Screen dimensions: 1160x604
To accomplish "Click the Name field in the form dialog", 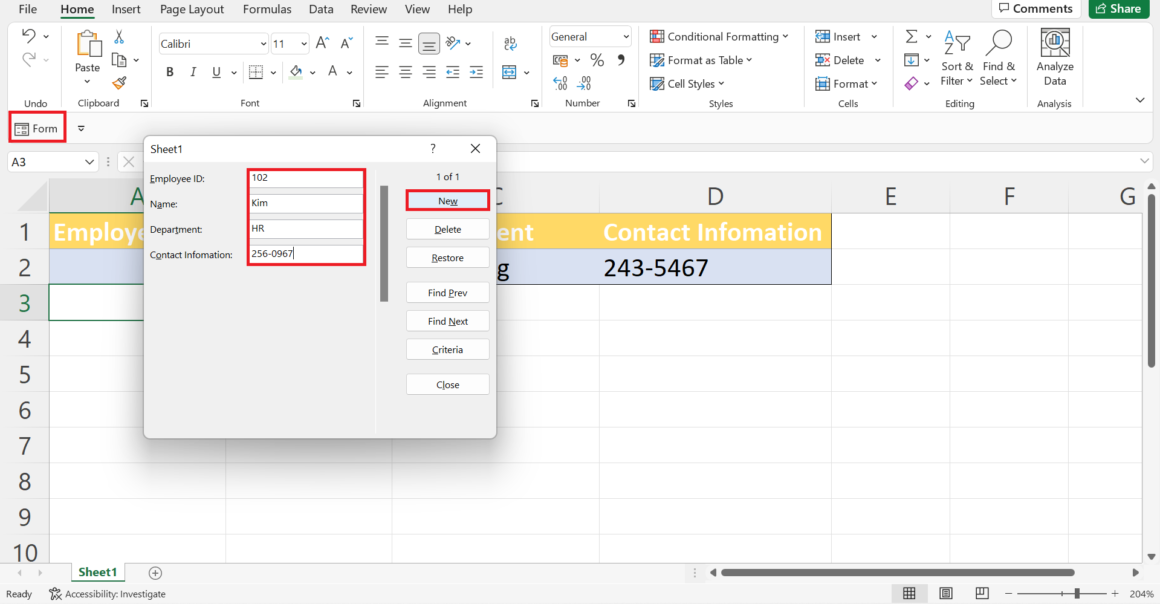I will [x=305, y=203].
